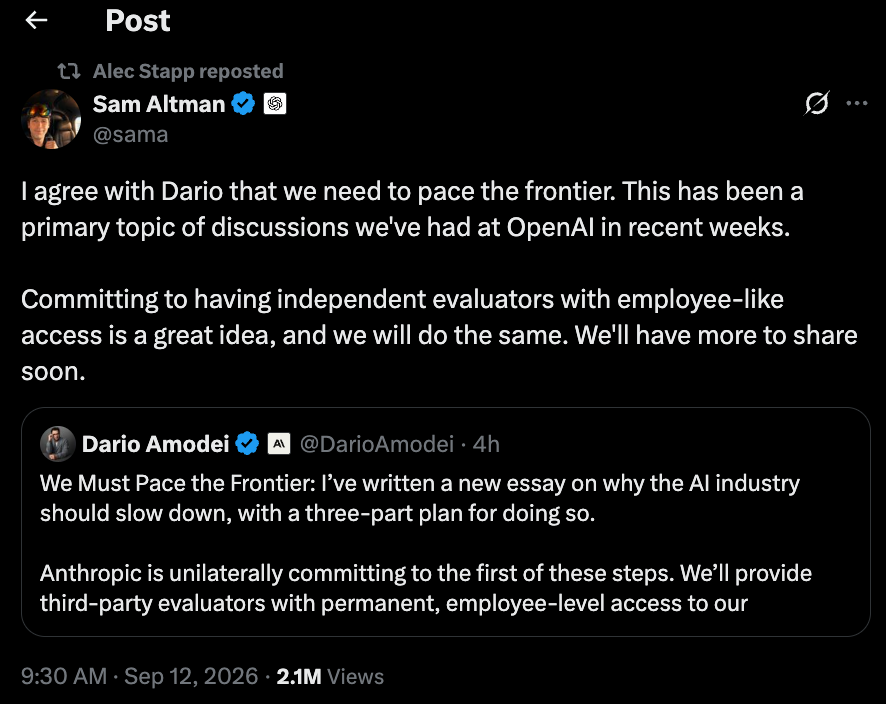
Task: Click the OpenAI affiliation badge
Action: click(275, 103)
